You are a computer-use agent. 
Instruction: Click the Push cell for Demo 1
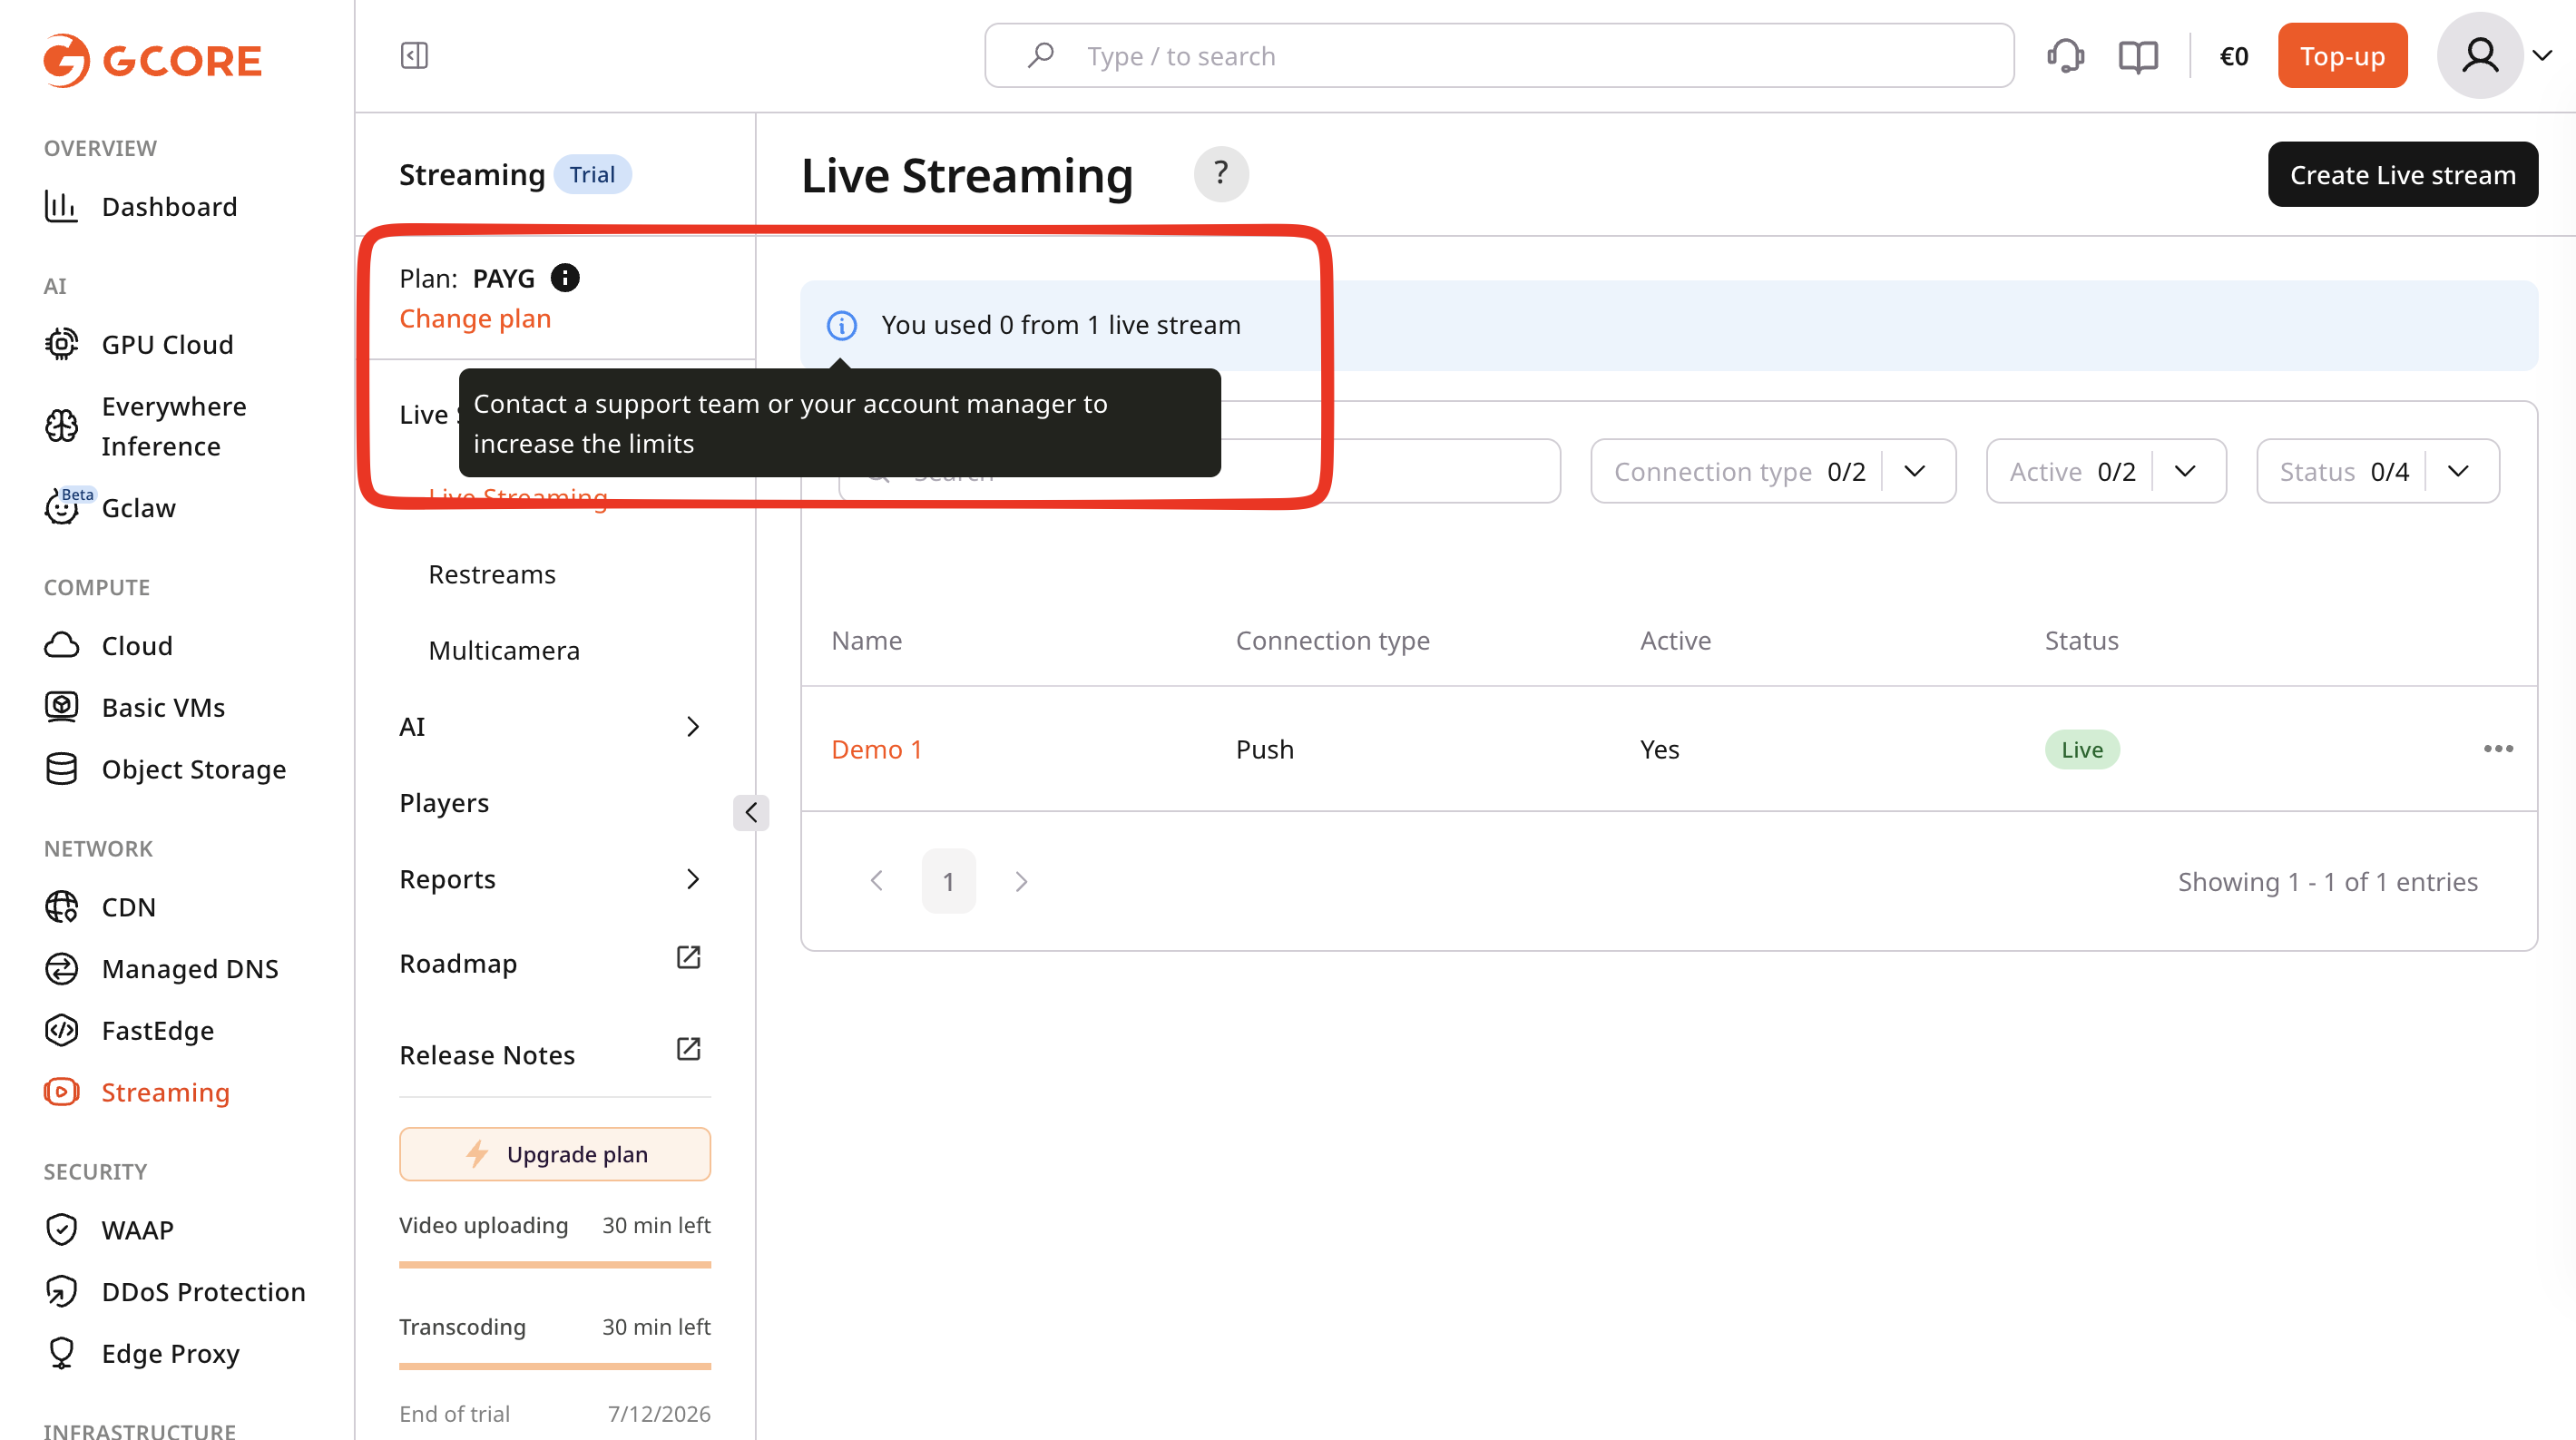1265,749
